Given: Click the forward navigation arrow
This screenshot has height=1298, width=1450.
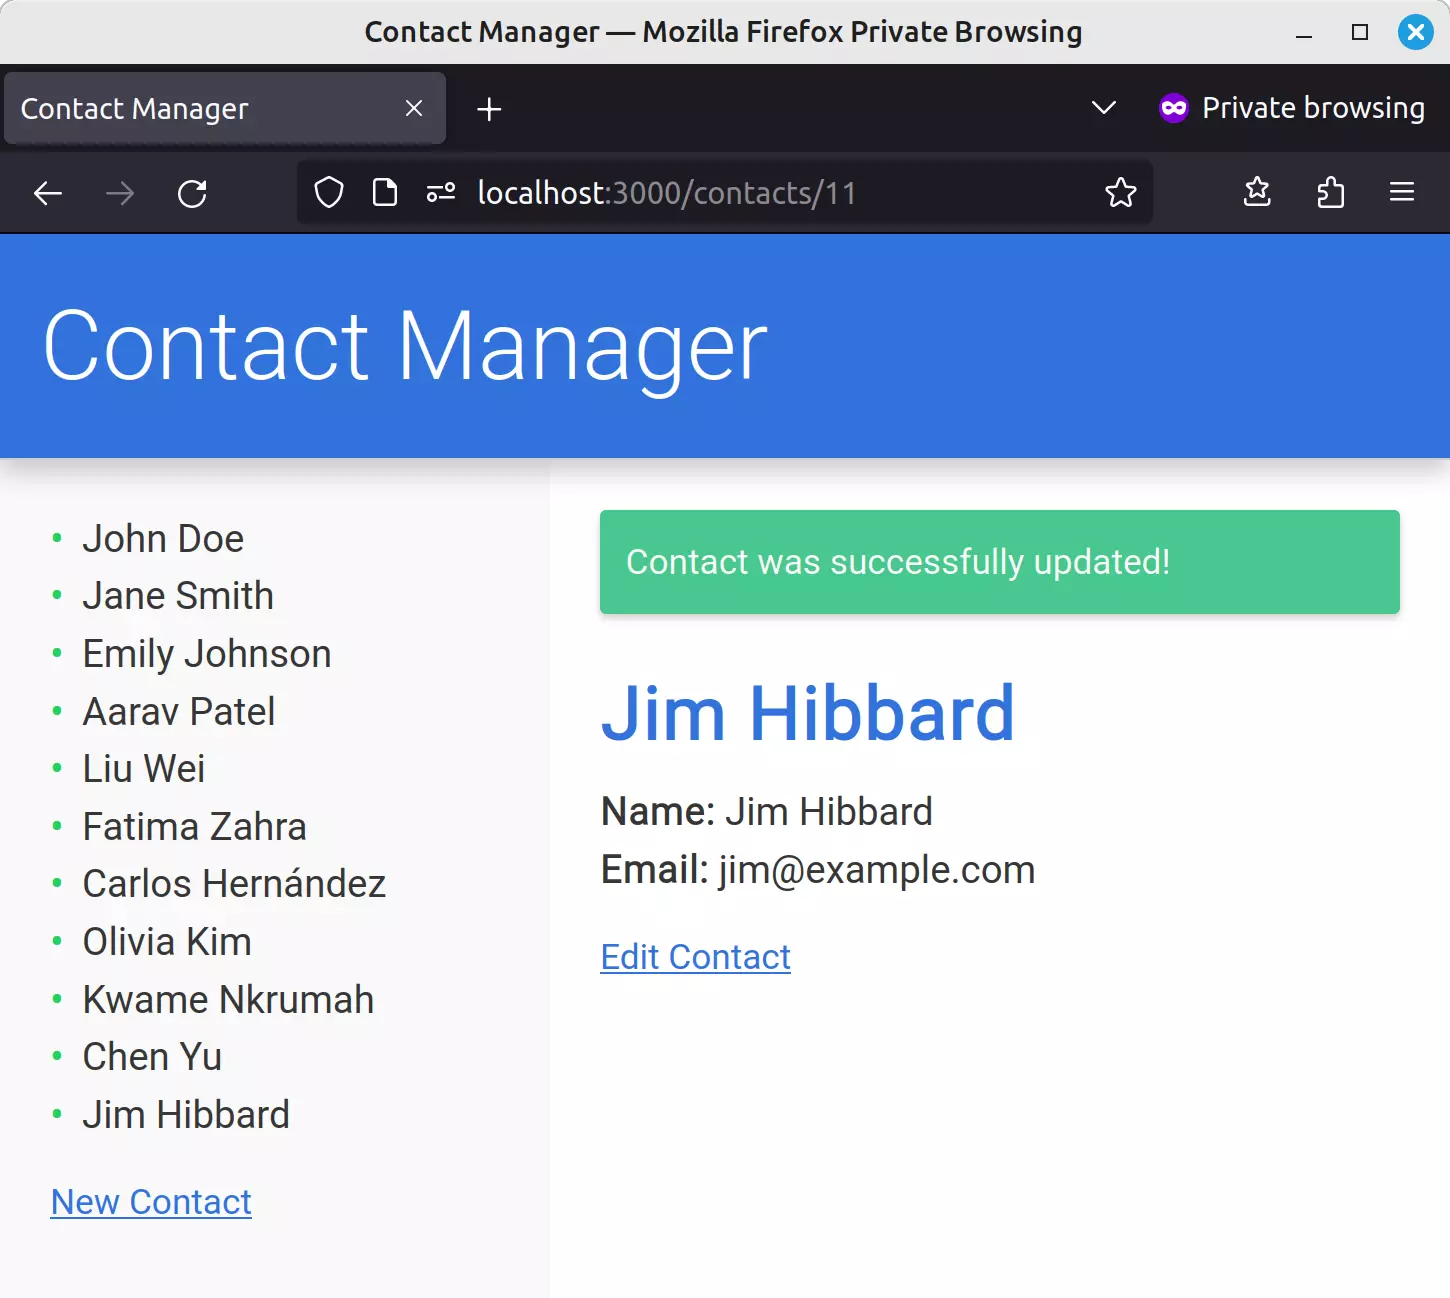Looking at the screenshot, I should click(x=120, y=193).
